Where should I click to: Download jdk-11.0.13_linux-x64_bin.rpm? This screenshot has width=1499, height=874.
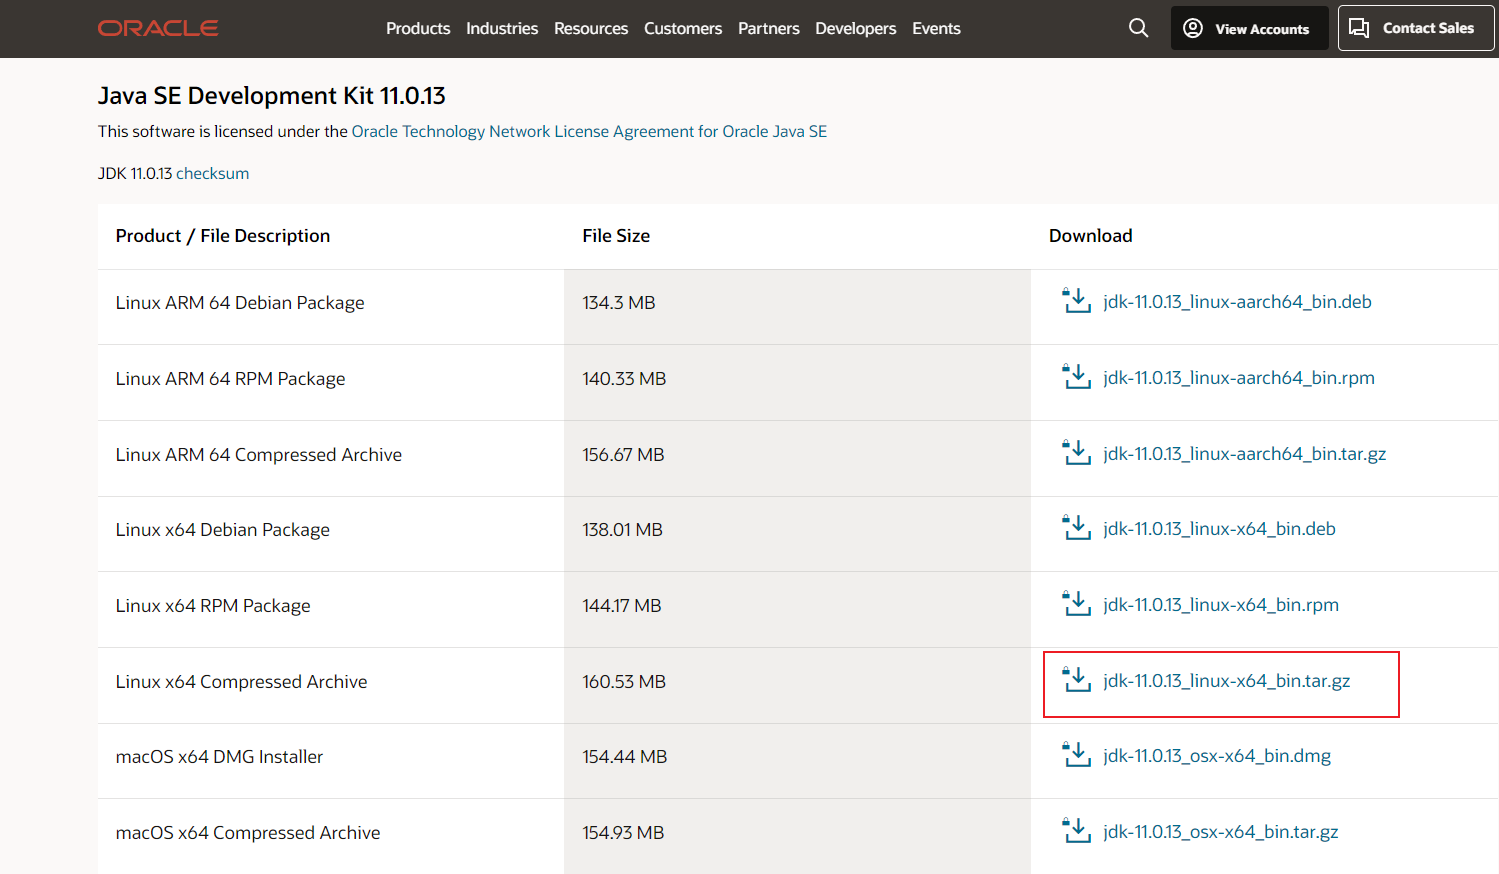1221,604
